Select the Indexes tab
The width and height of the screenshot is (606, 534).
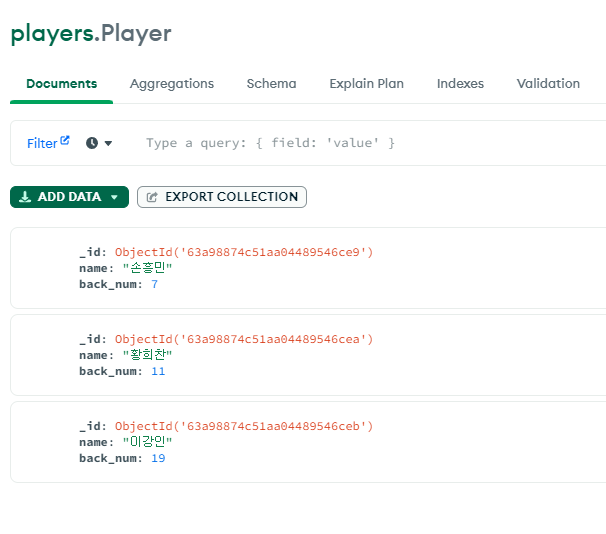[x=460, y=84]
